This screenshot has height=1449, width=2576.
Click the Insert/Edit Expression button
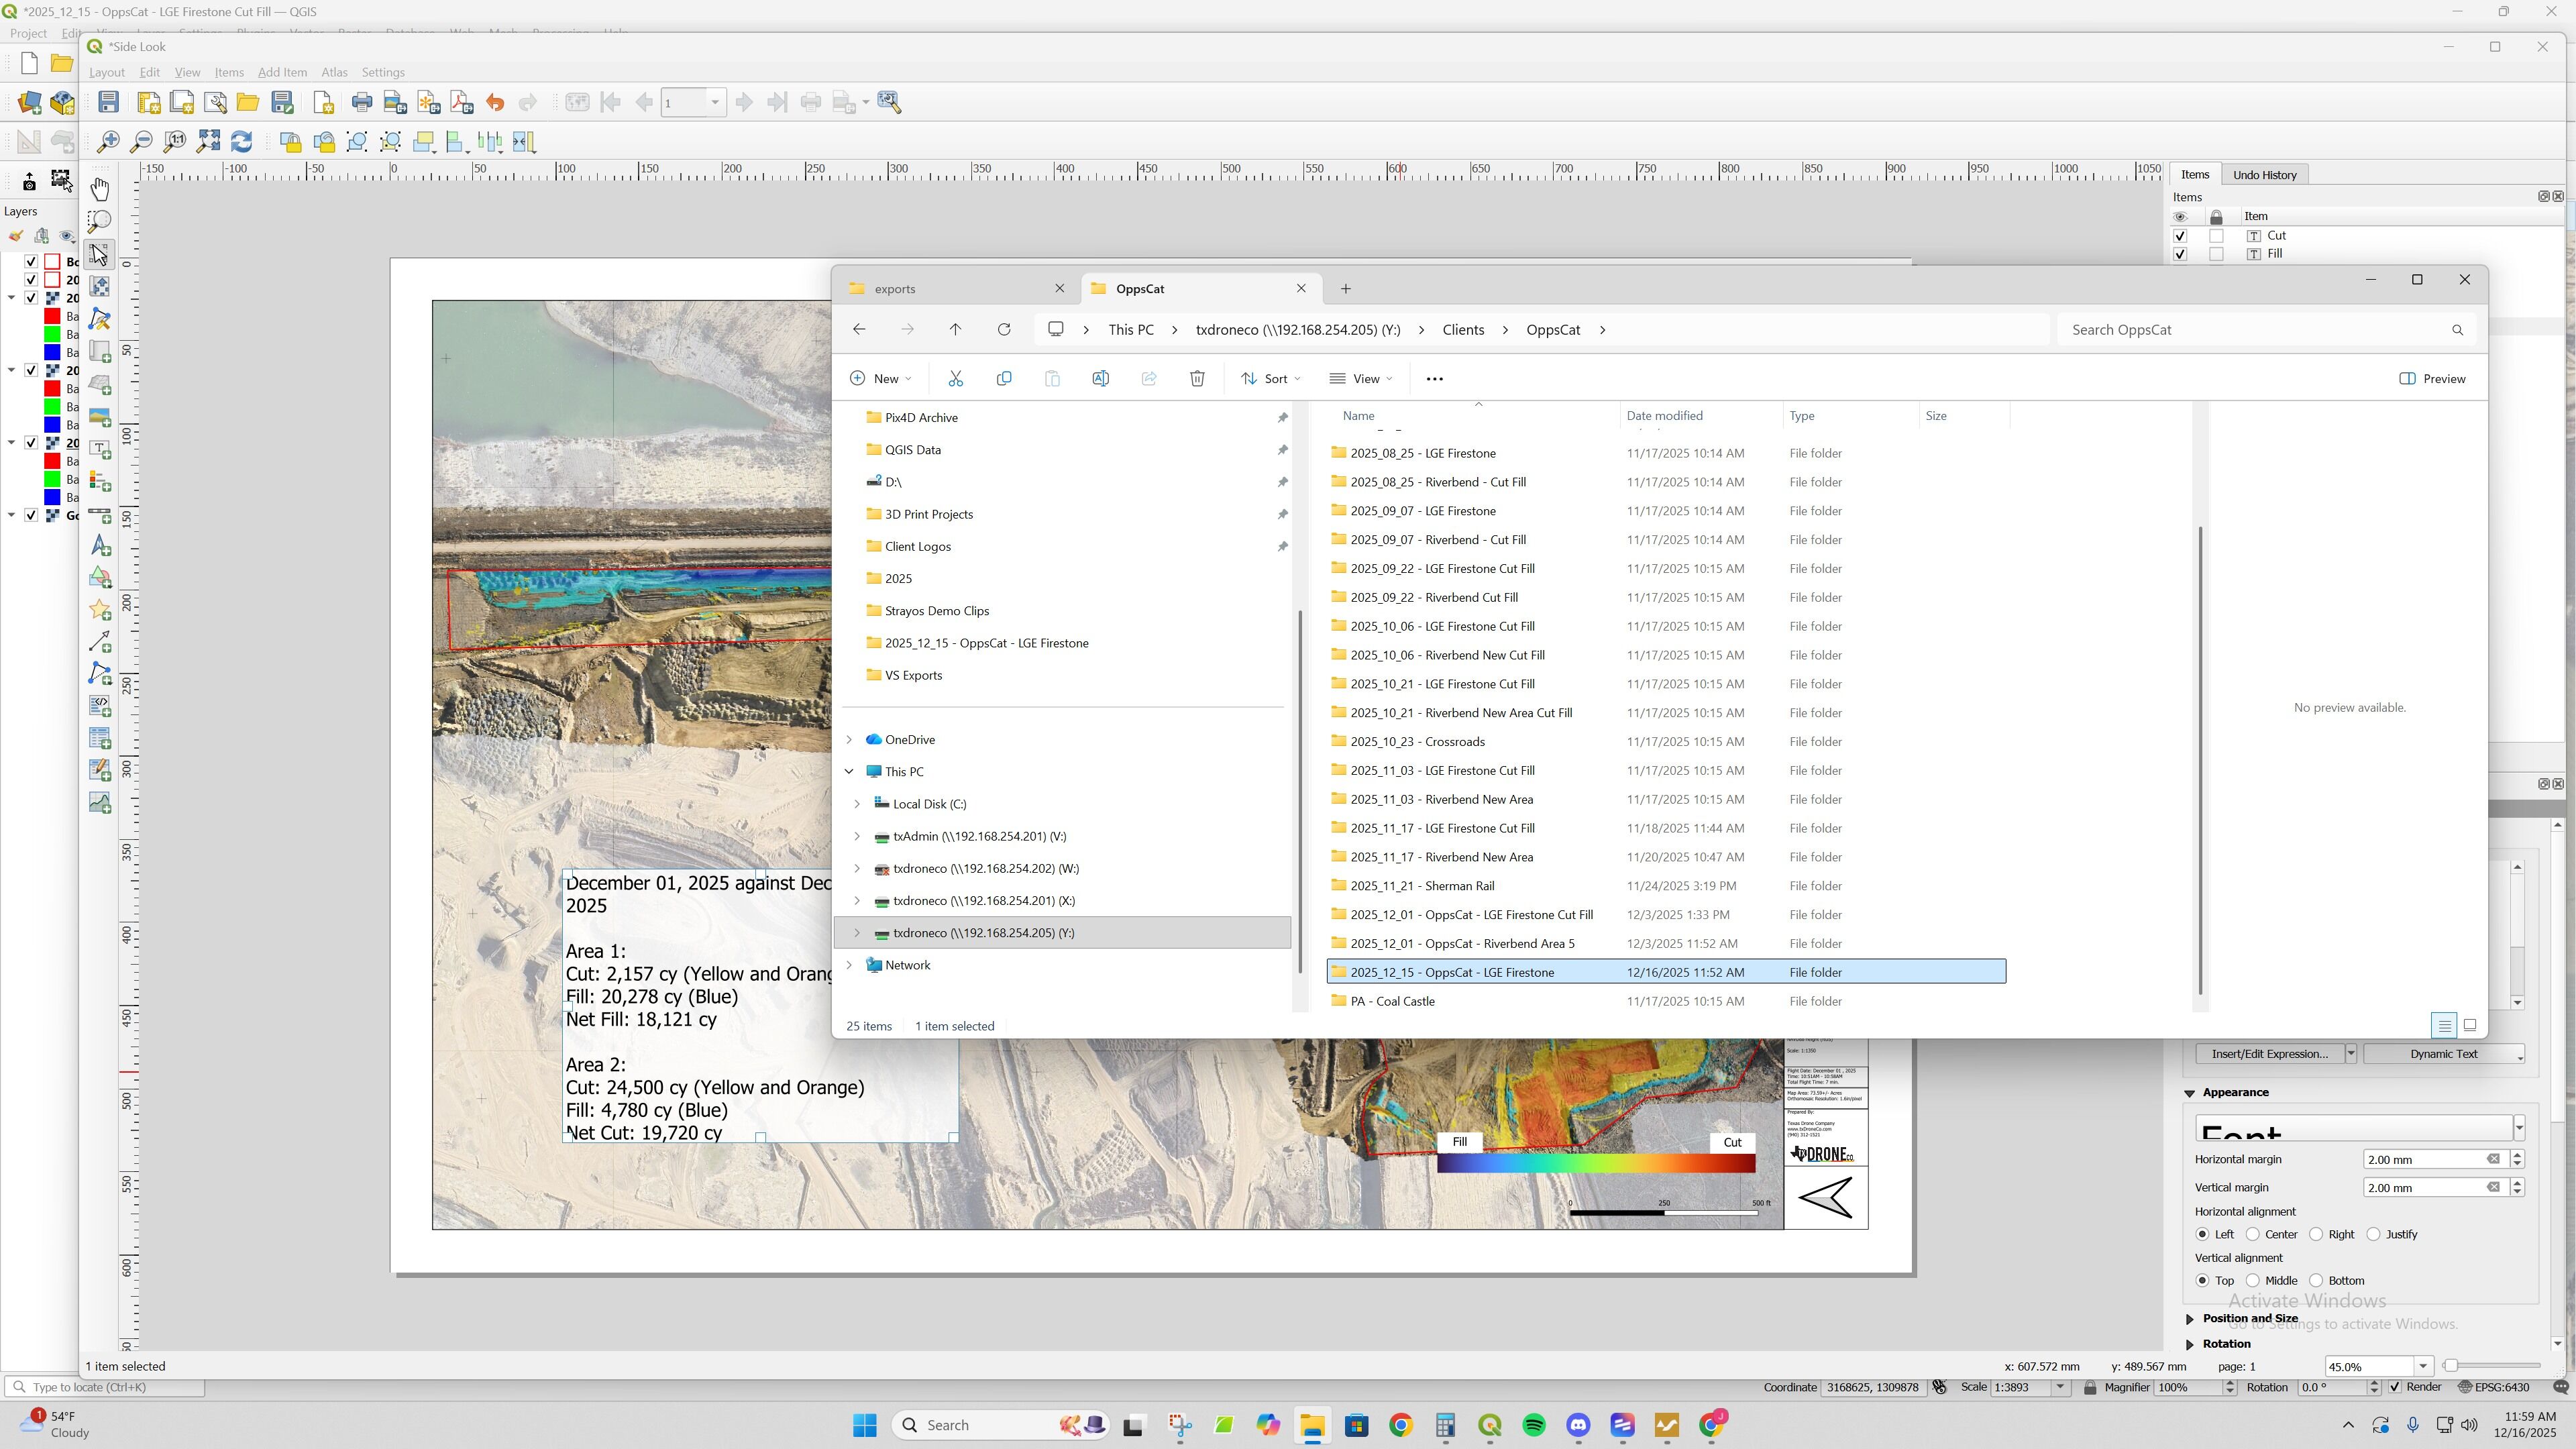click(2270, 1053)
